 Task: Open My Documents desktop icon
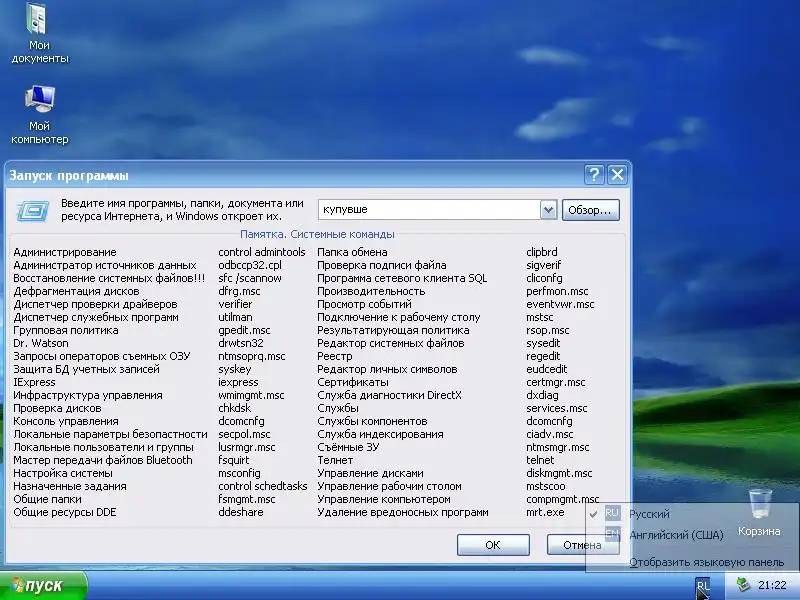point(39,33)
